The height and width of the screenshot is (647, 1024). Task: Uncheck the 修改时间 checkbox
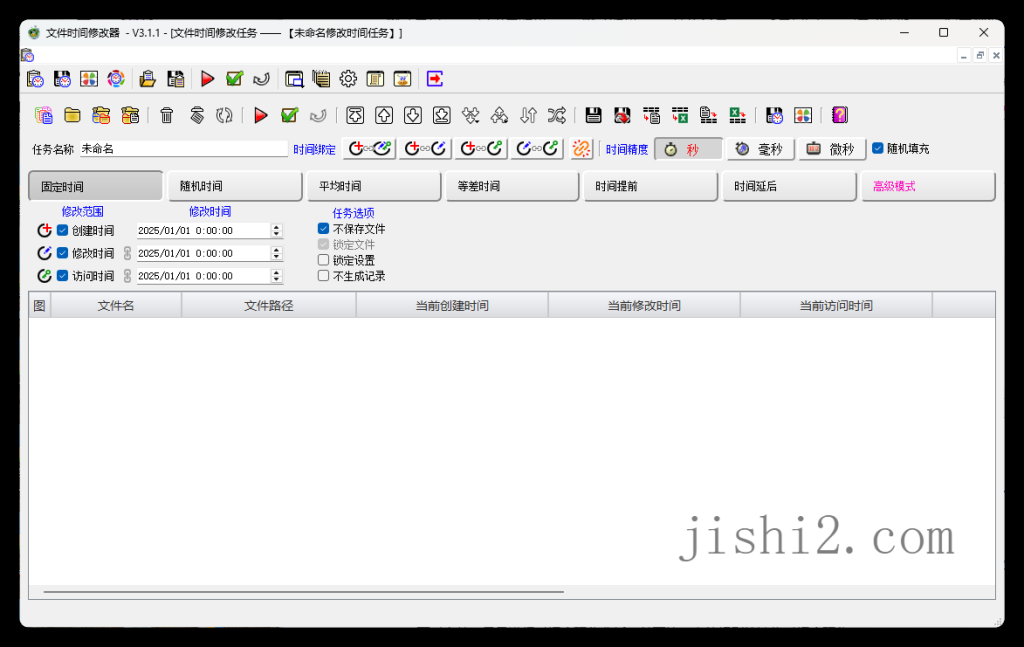(x=63, y=253)
